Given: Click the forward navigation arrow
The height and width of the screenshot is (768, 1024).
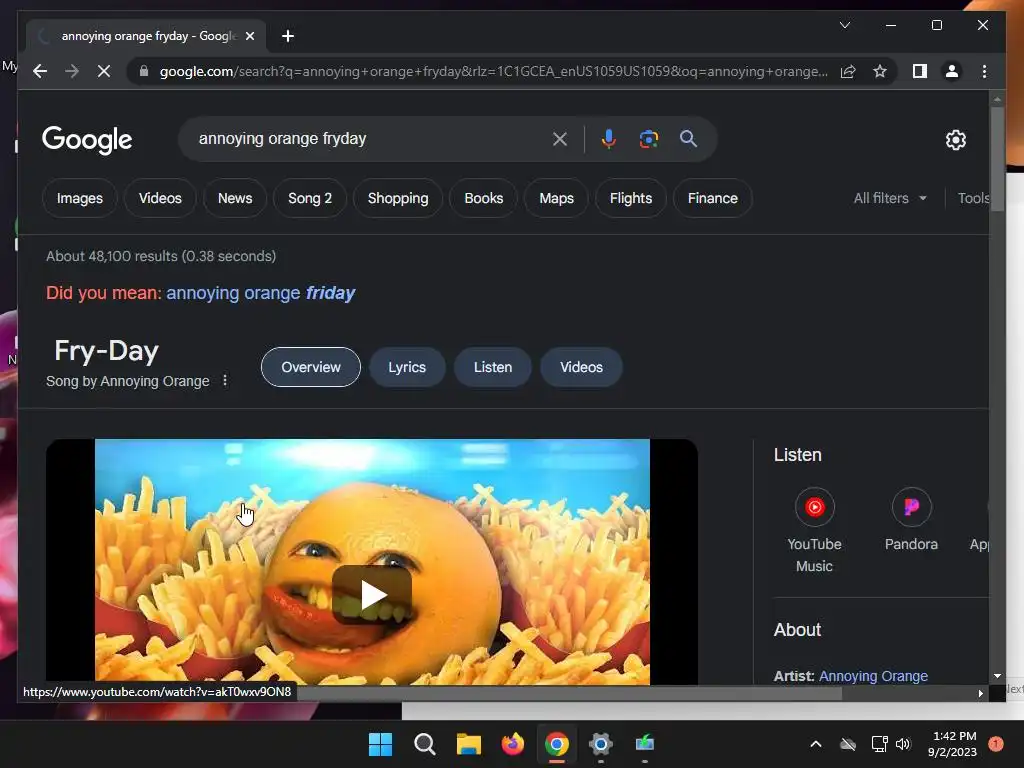Looking at the screenshot, I should click(72, 71).
